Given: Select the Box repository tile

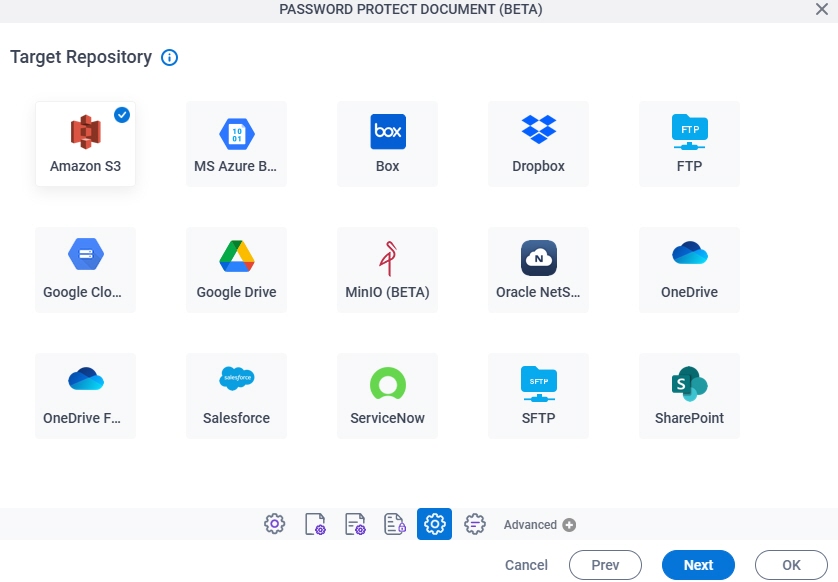Looking at the screenshot, I should click(x=387, y=144).
